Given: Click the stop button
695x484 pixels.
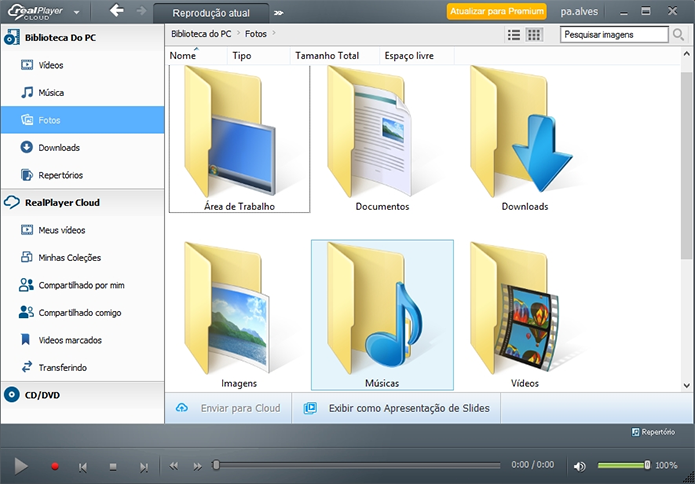Looking at the screenshot, I should [x=113, y=467].
